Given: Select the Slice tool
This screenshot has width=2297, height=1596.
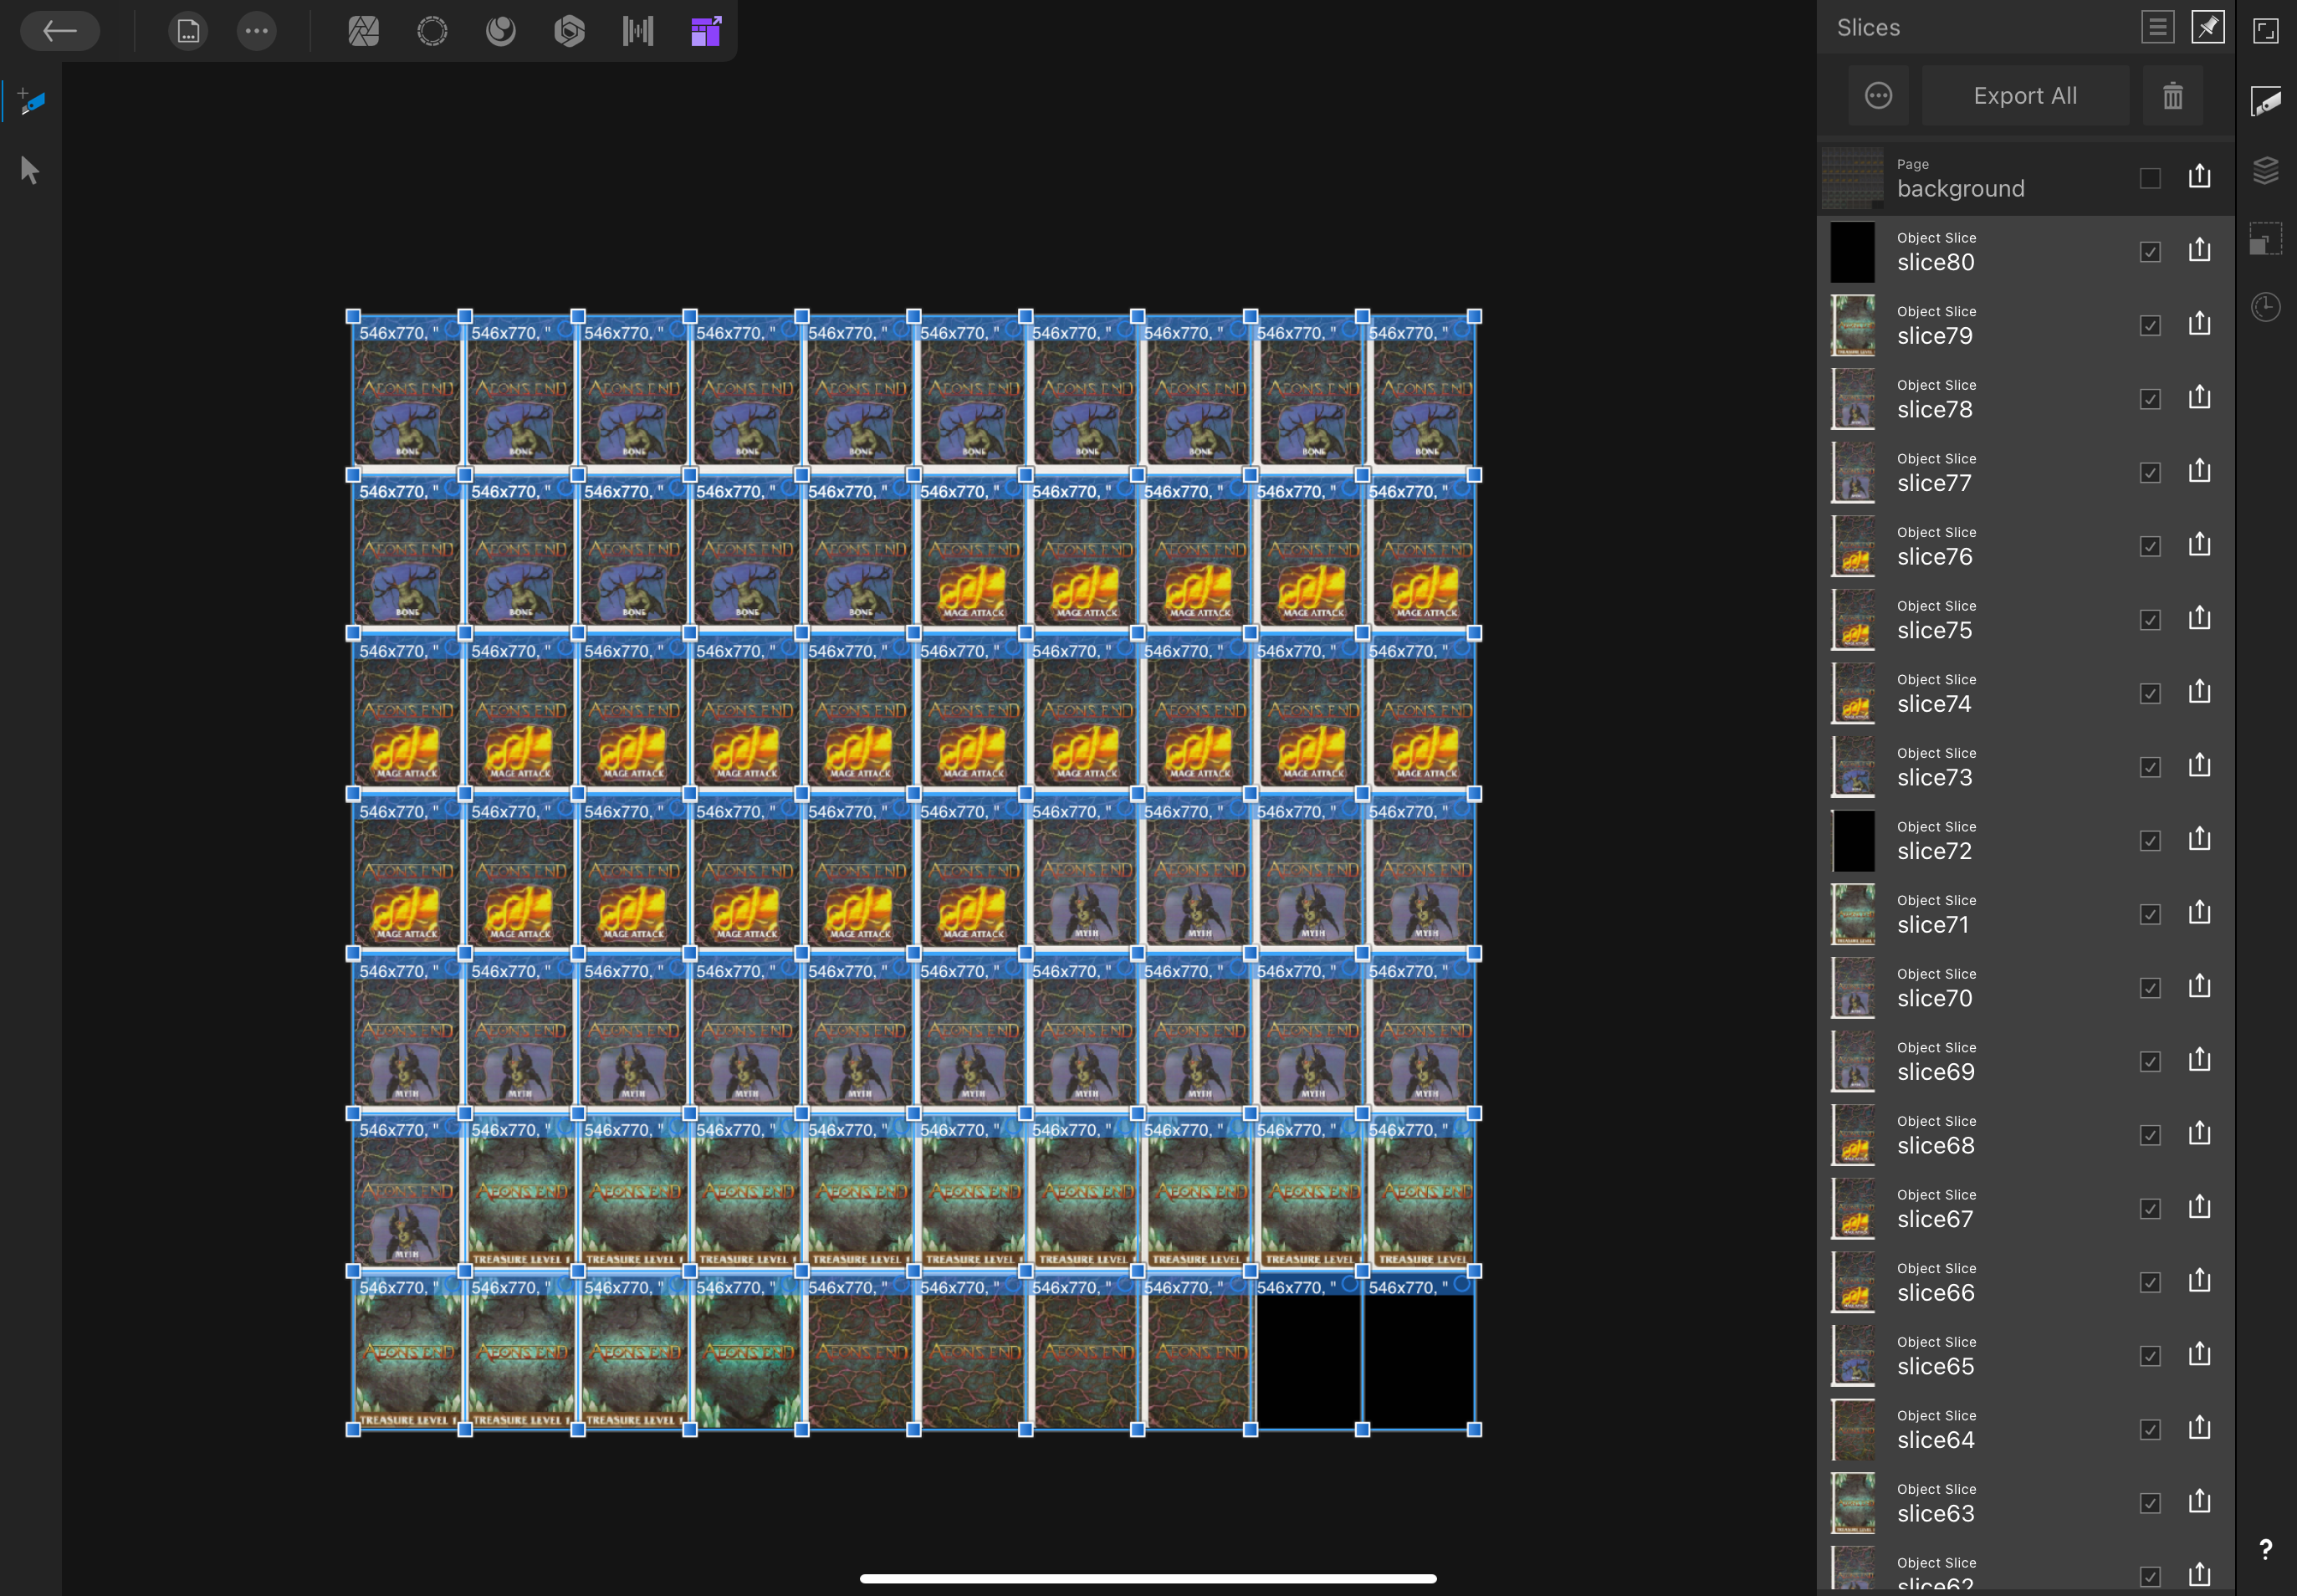Looking at the screenshot, I should point(31,101).
